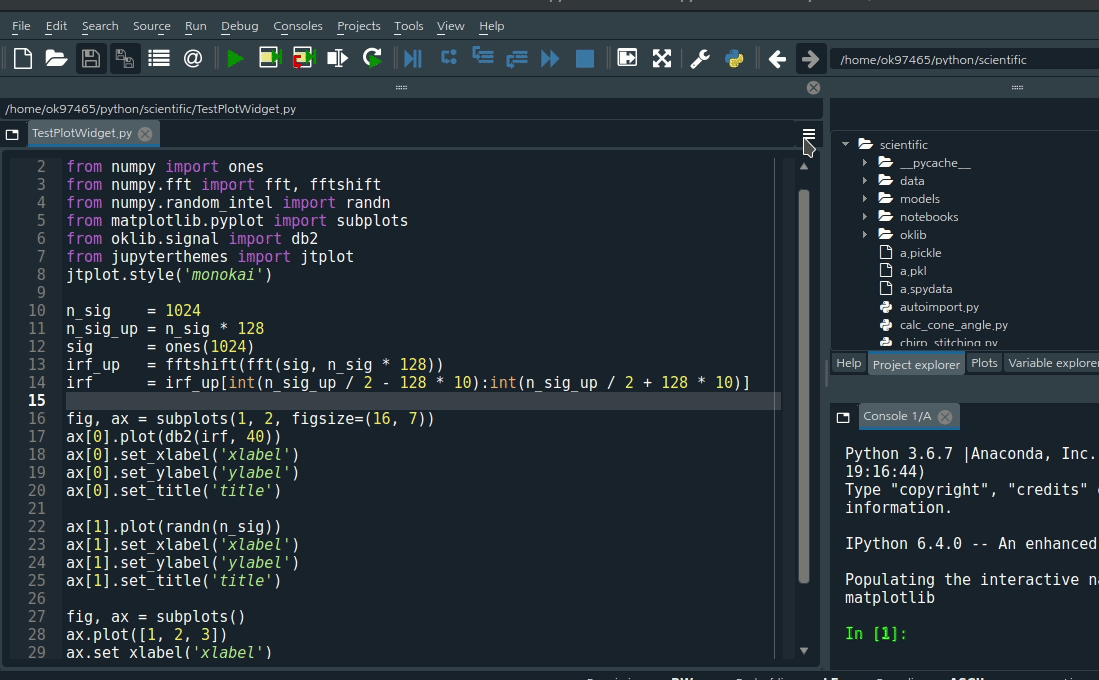Collapse the scientific project folder
The height and width of the screenshot is (680, 1099).
point(845,144)
